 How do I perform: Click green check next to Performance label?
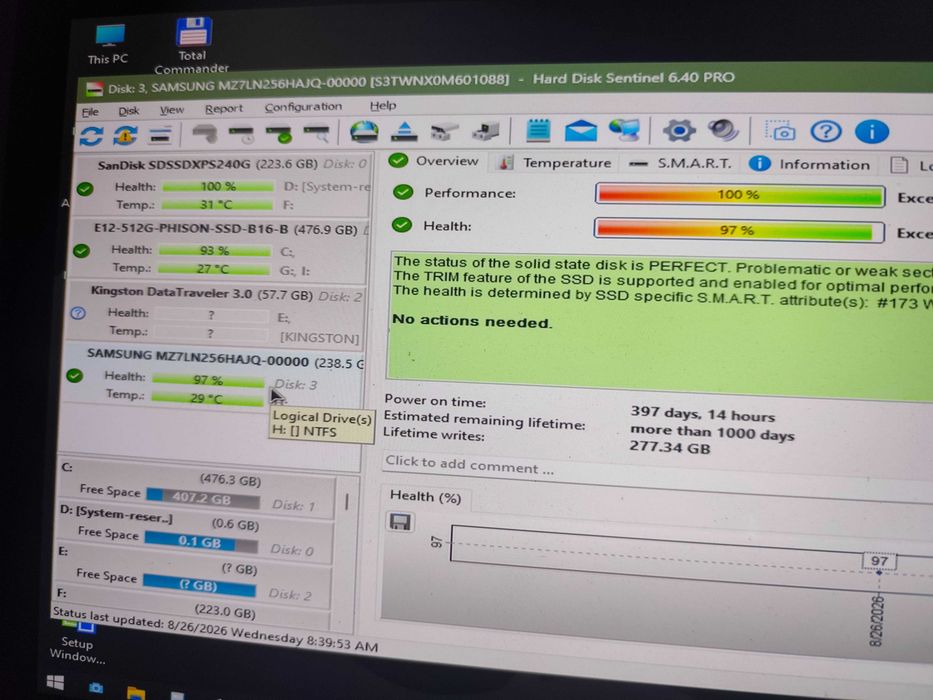coord(403,192)
